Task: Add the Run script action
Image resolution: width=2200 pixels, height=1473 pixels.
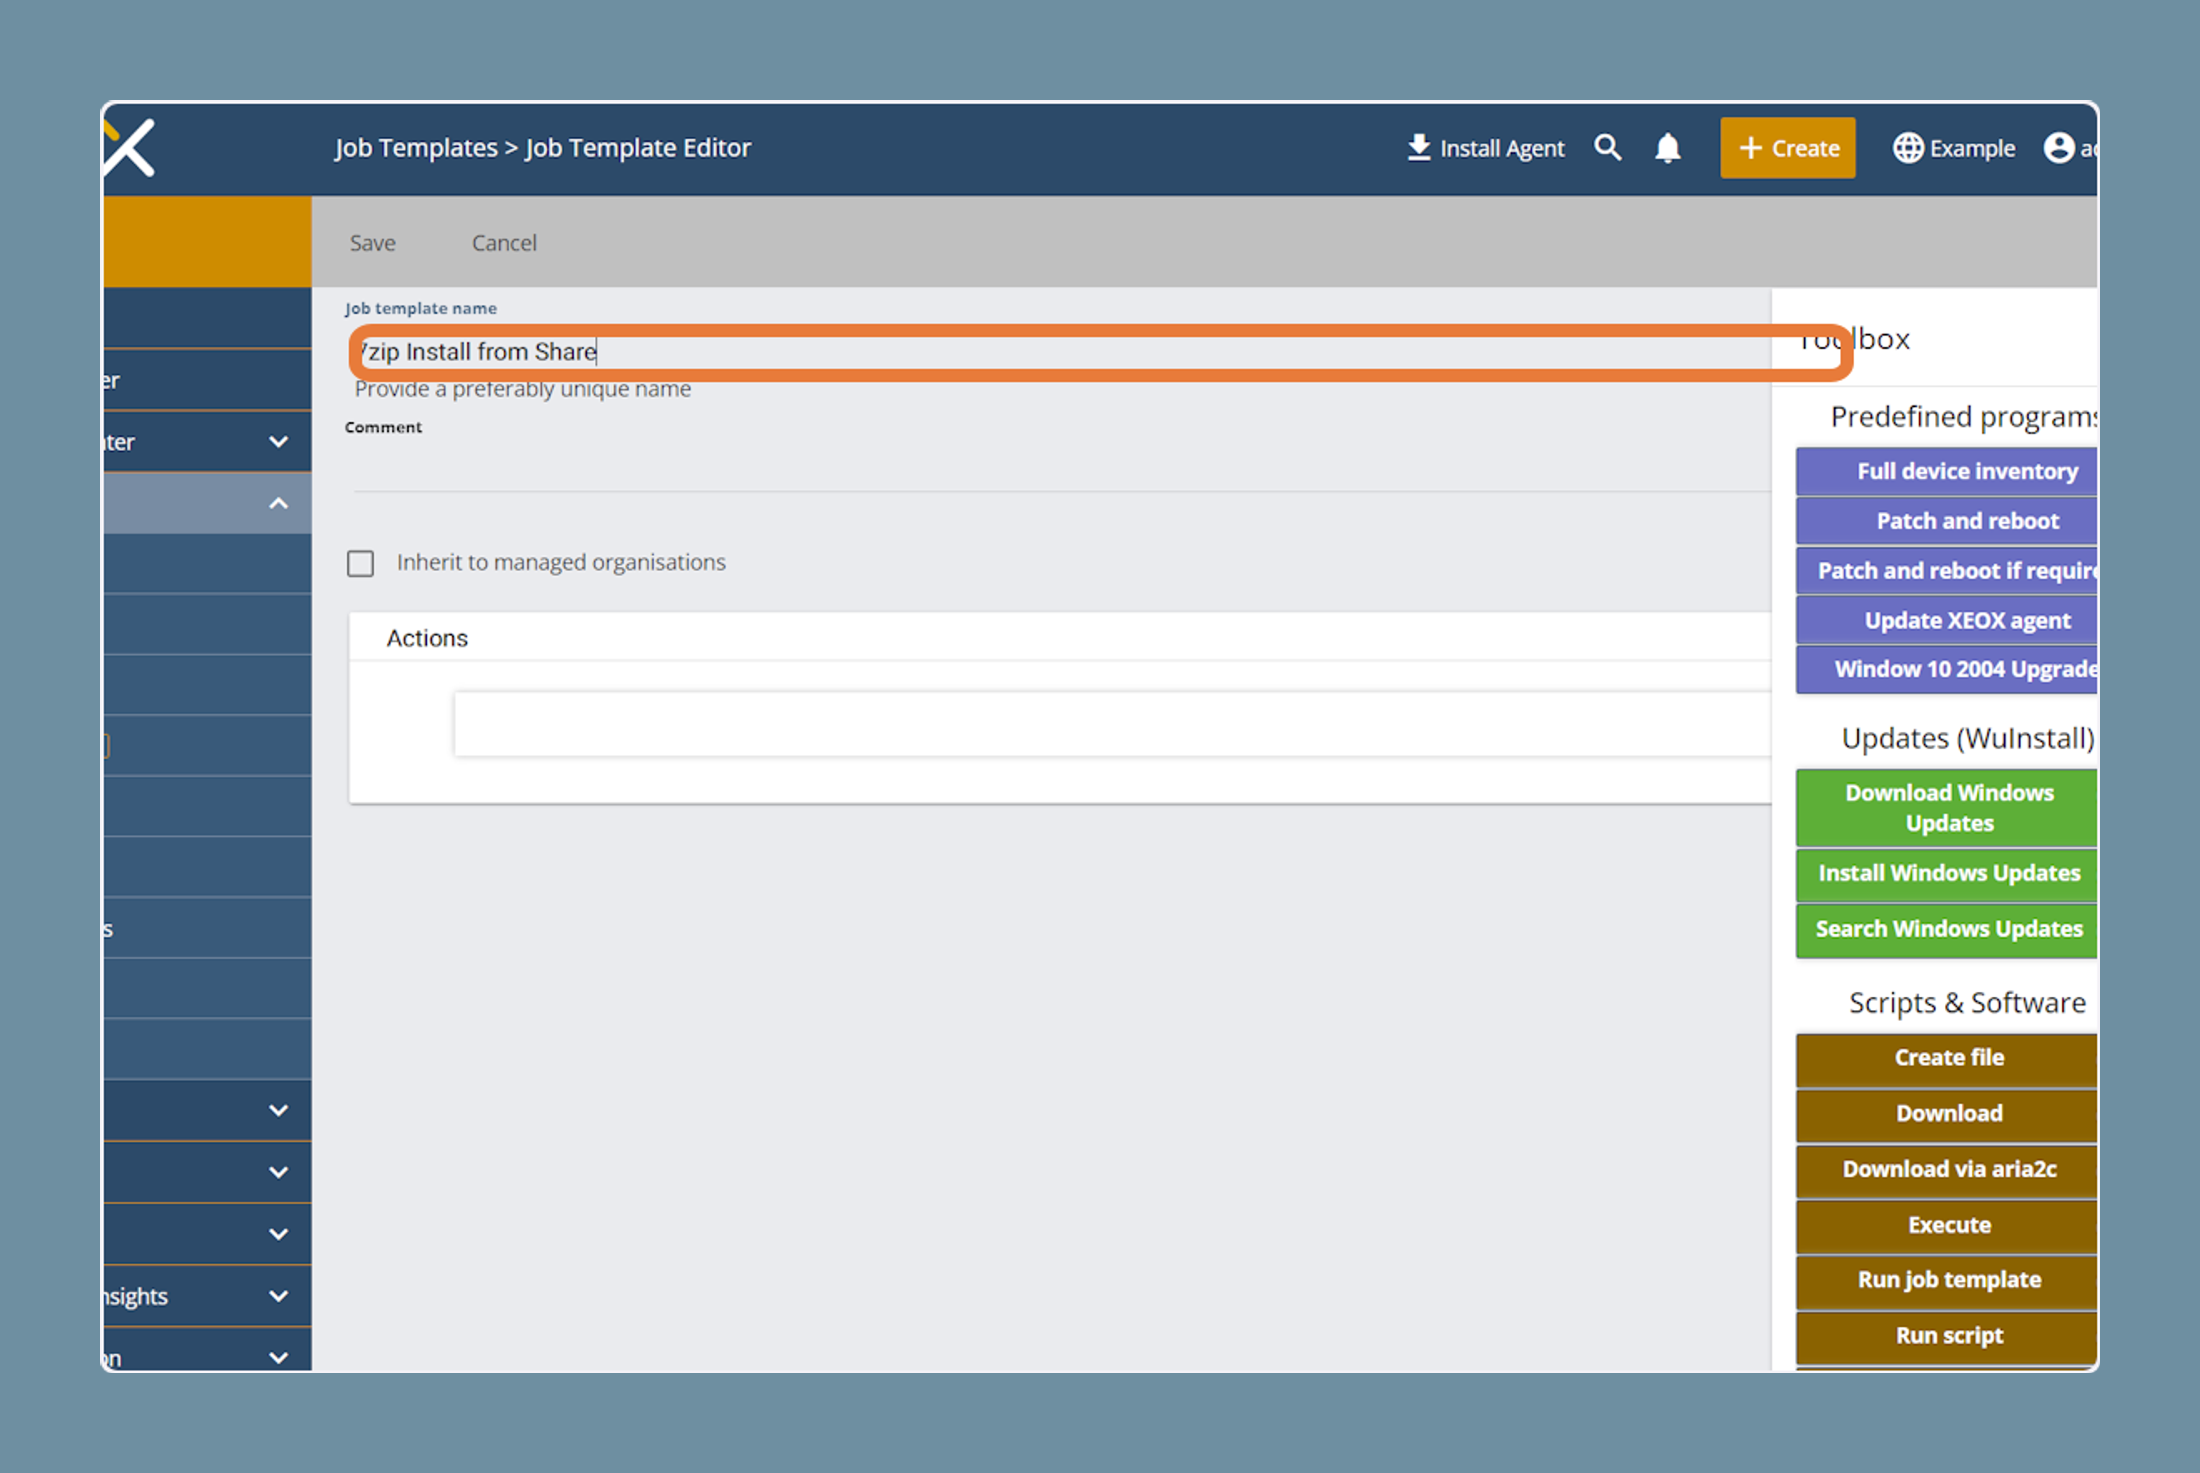Action: (x=1946, y=1335)
